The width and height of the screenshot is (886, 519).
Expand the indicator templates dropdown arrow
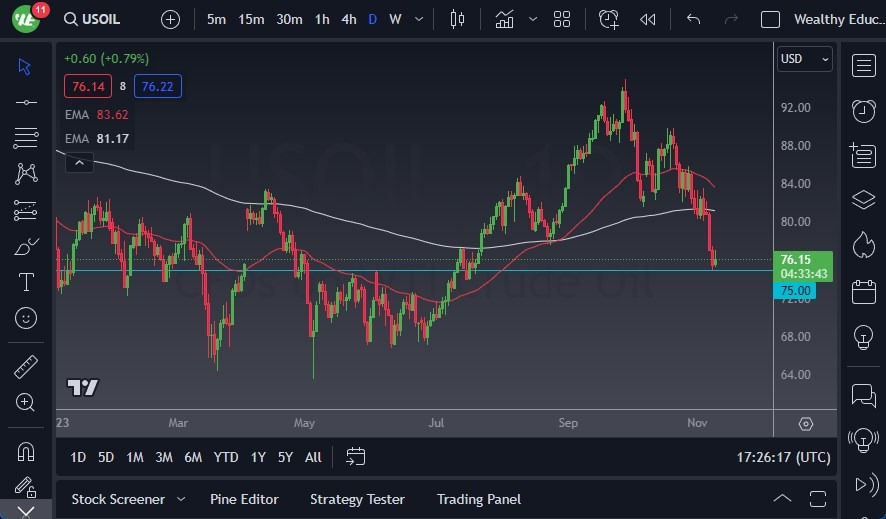coord(532,19)
